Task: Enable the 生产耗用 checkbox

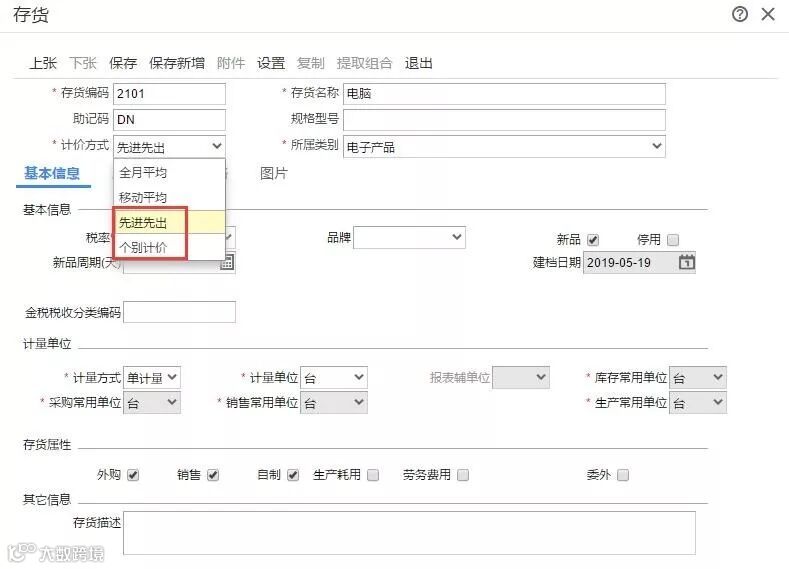Action: point(373,475)
